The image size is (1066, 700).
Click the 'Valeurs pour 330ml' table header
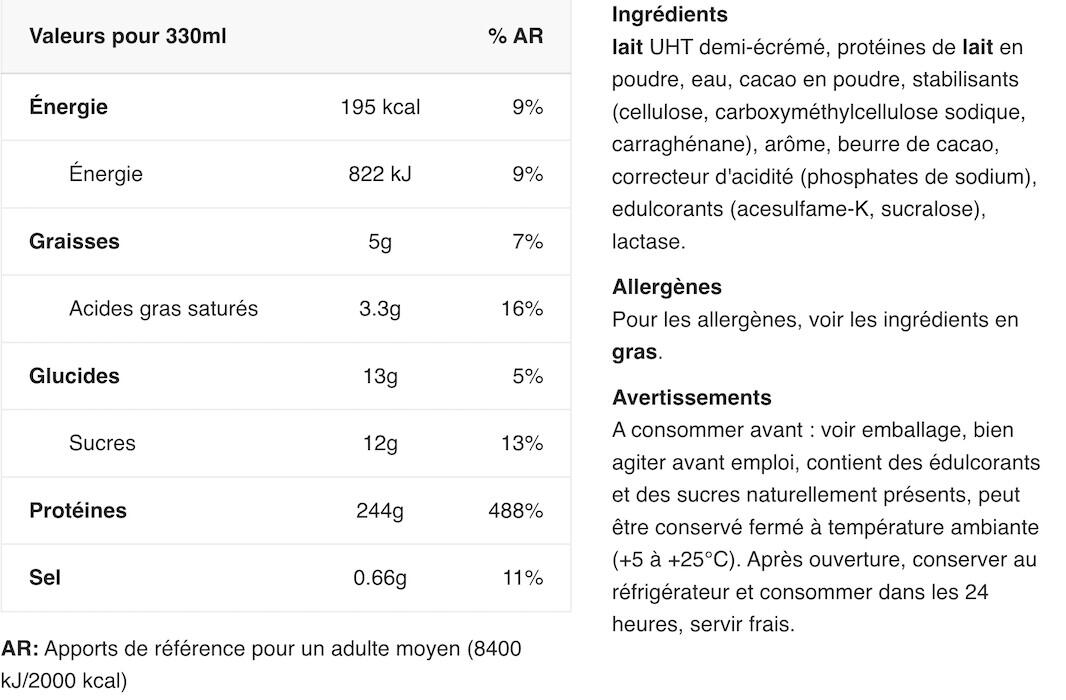(127, 36)
